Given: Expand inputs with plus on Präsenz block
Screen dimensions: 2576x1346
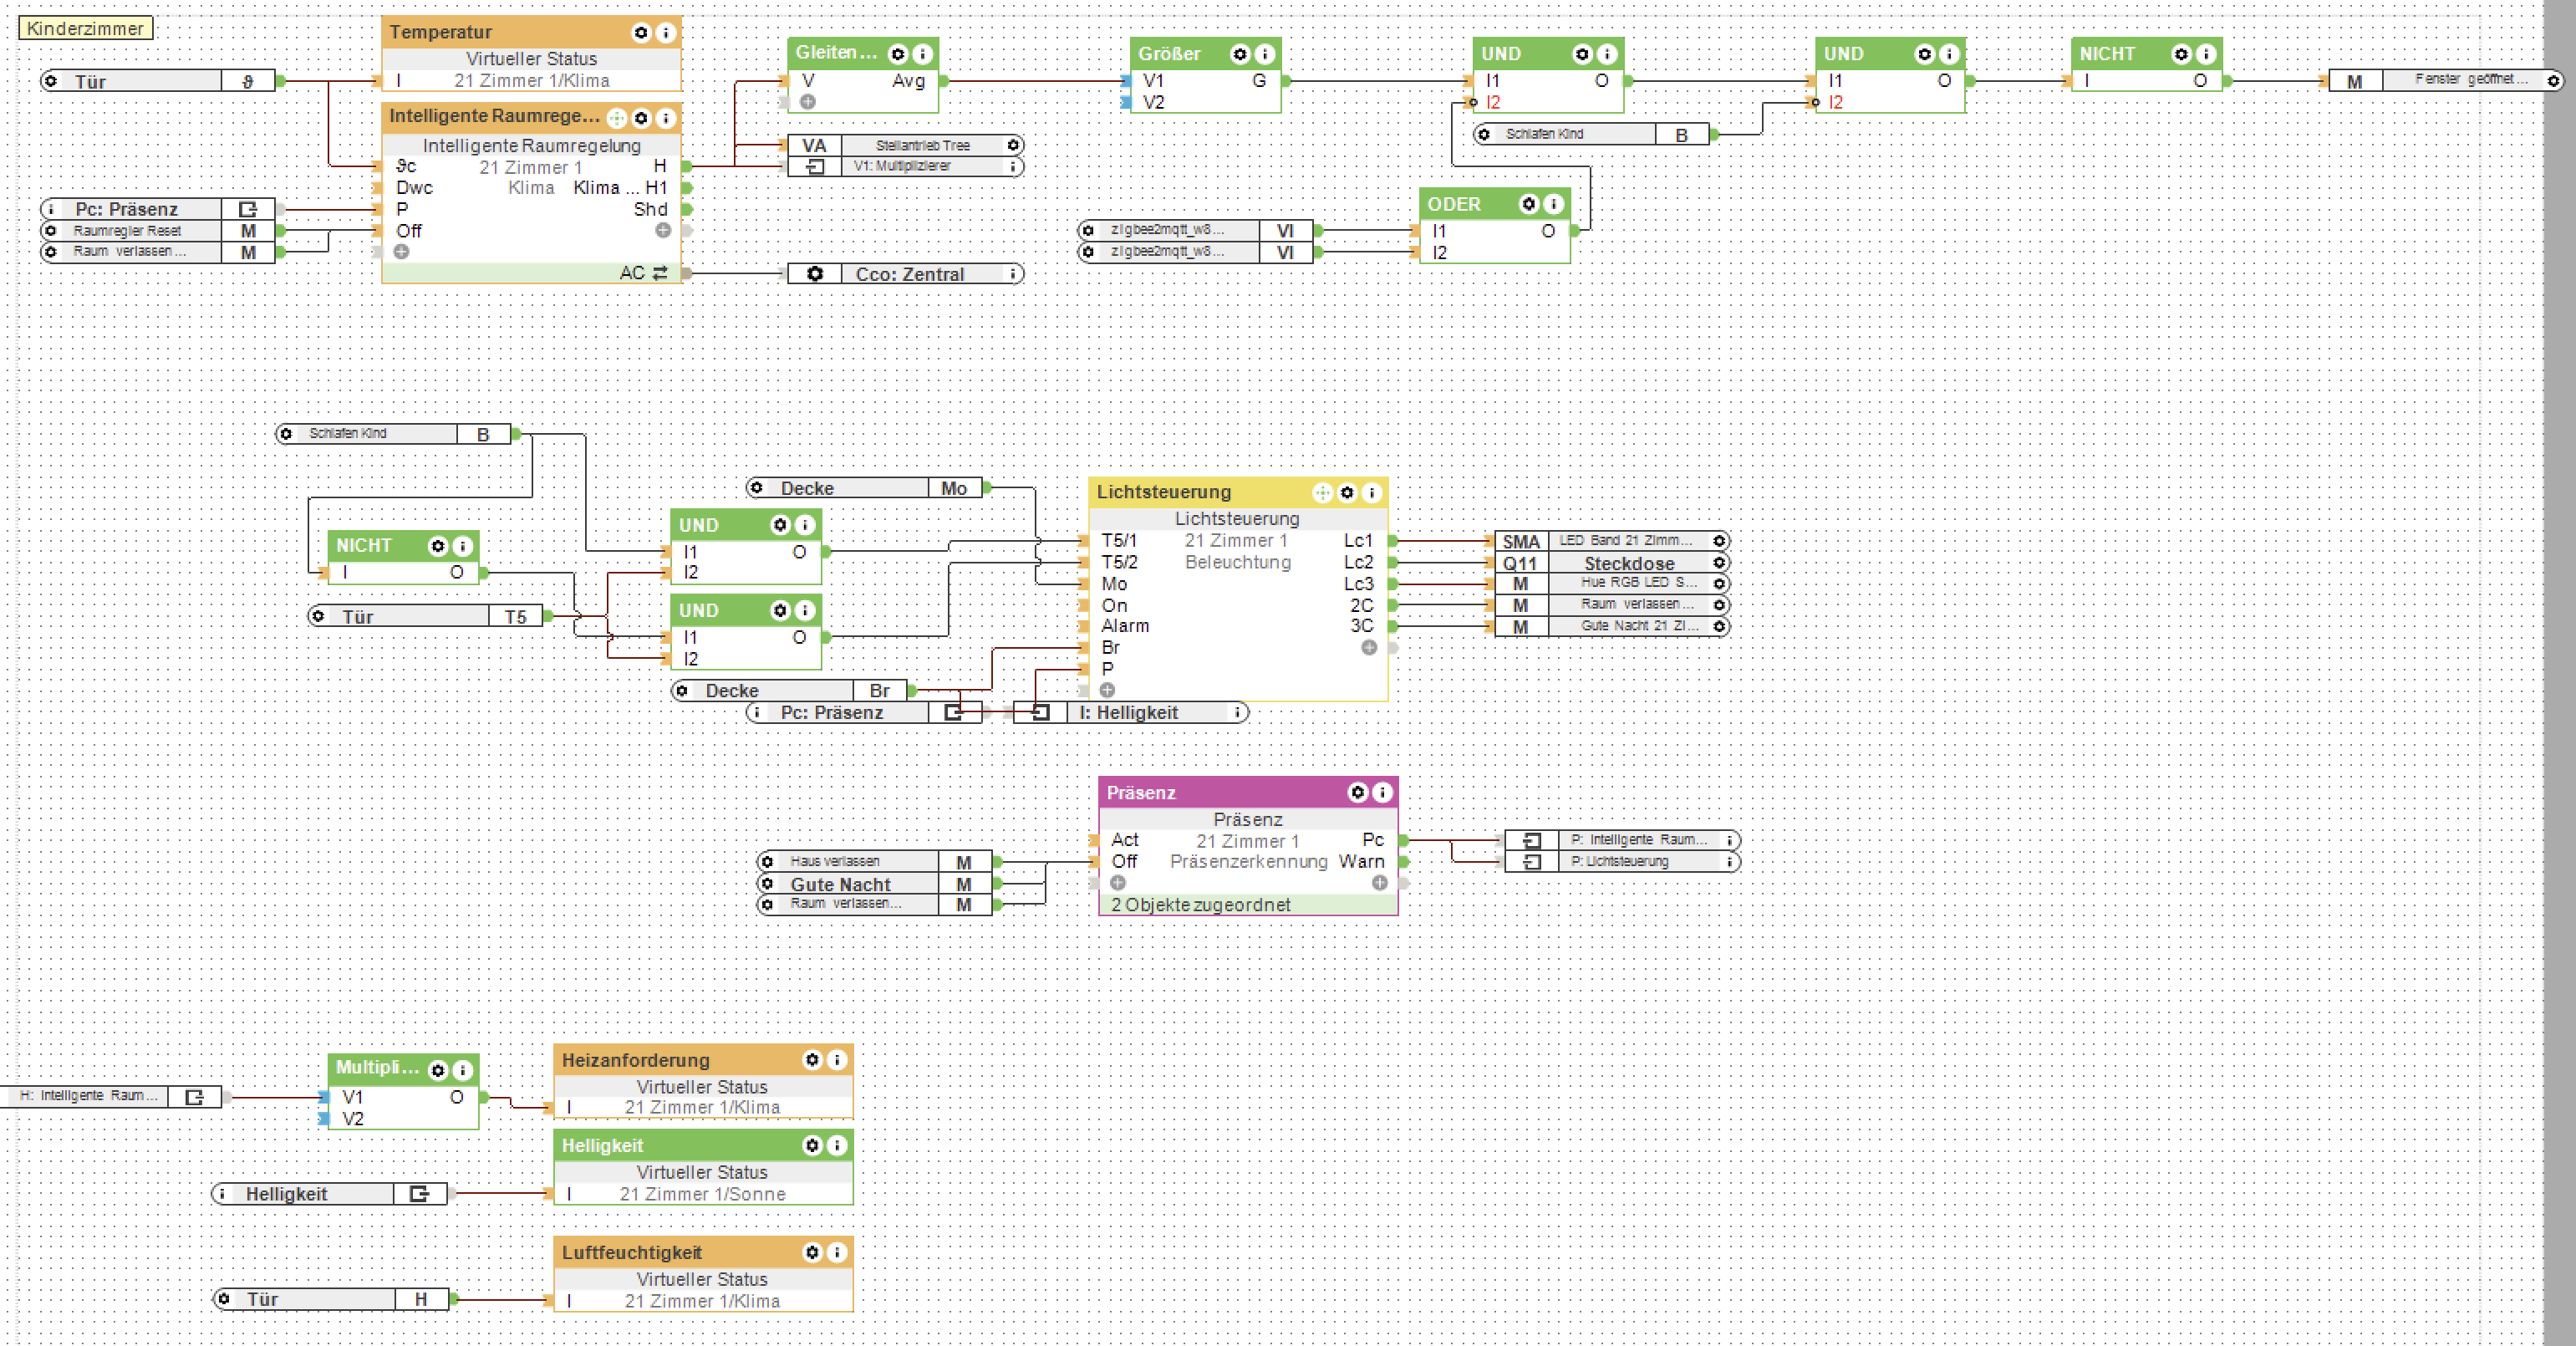Looking at the screenshot, I should click(x=1118, y=883).
